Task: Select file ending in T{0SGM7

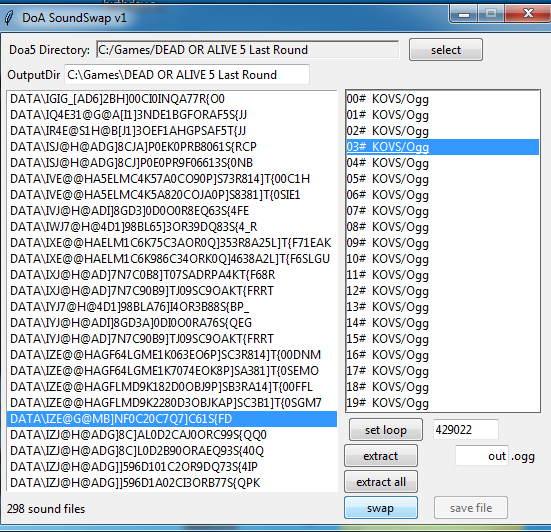Action: [x=172, y=403]
